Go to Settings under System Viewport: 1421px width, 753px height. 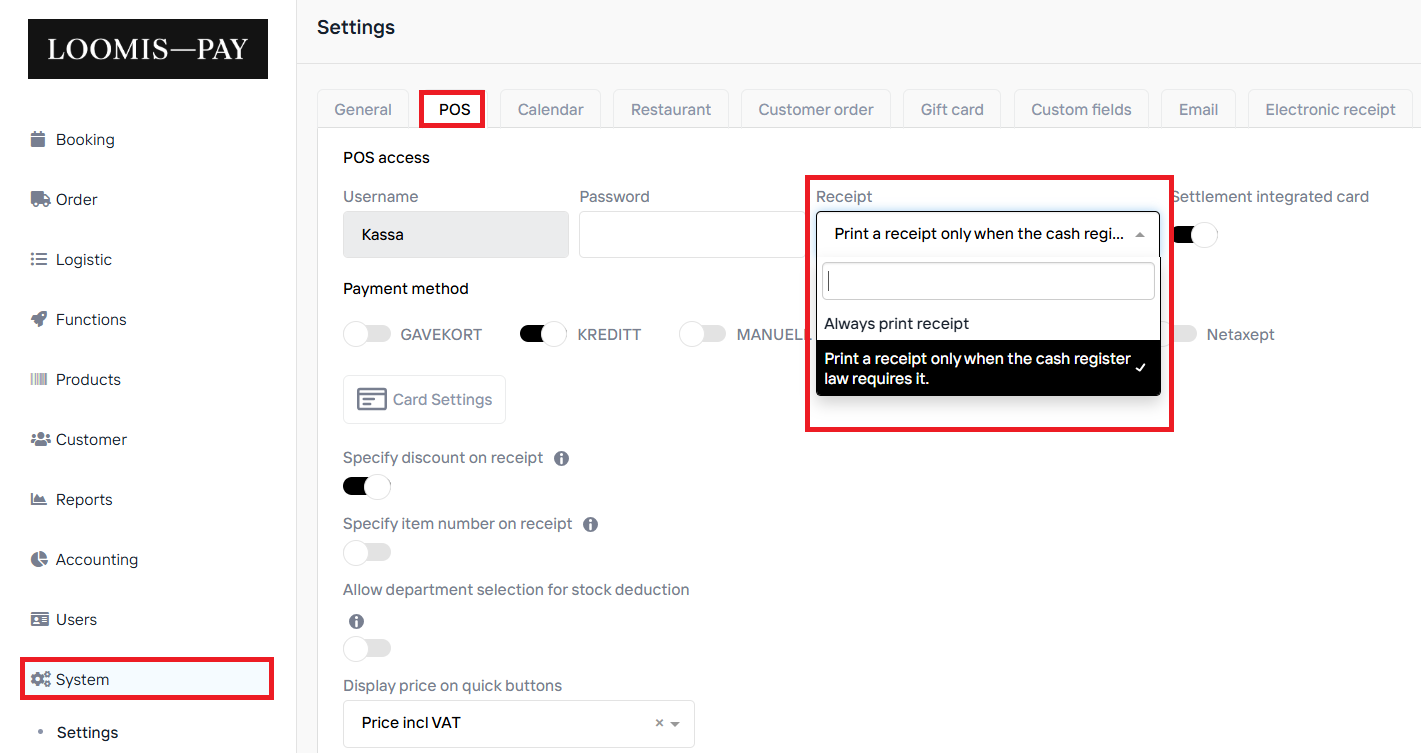(x=87, y=732)
